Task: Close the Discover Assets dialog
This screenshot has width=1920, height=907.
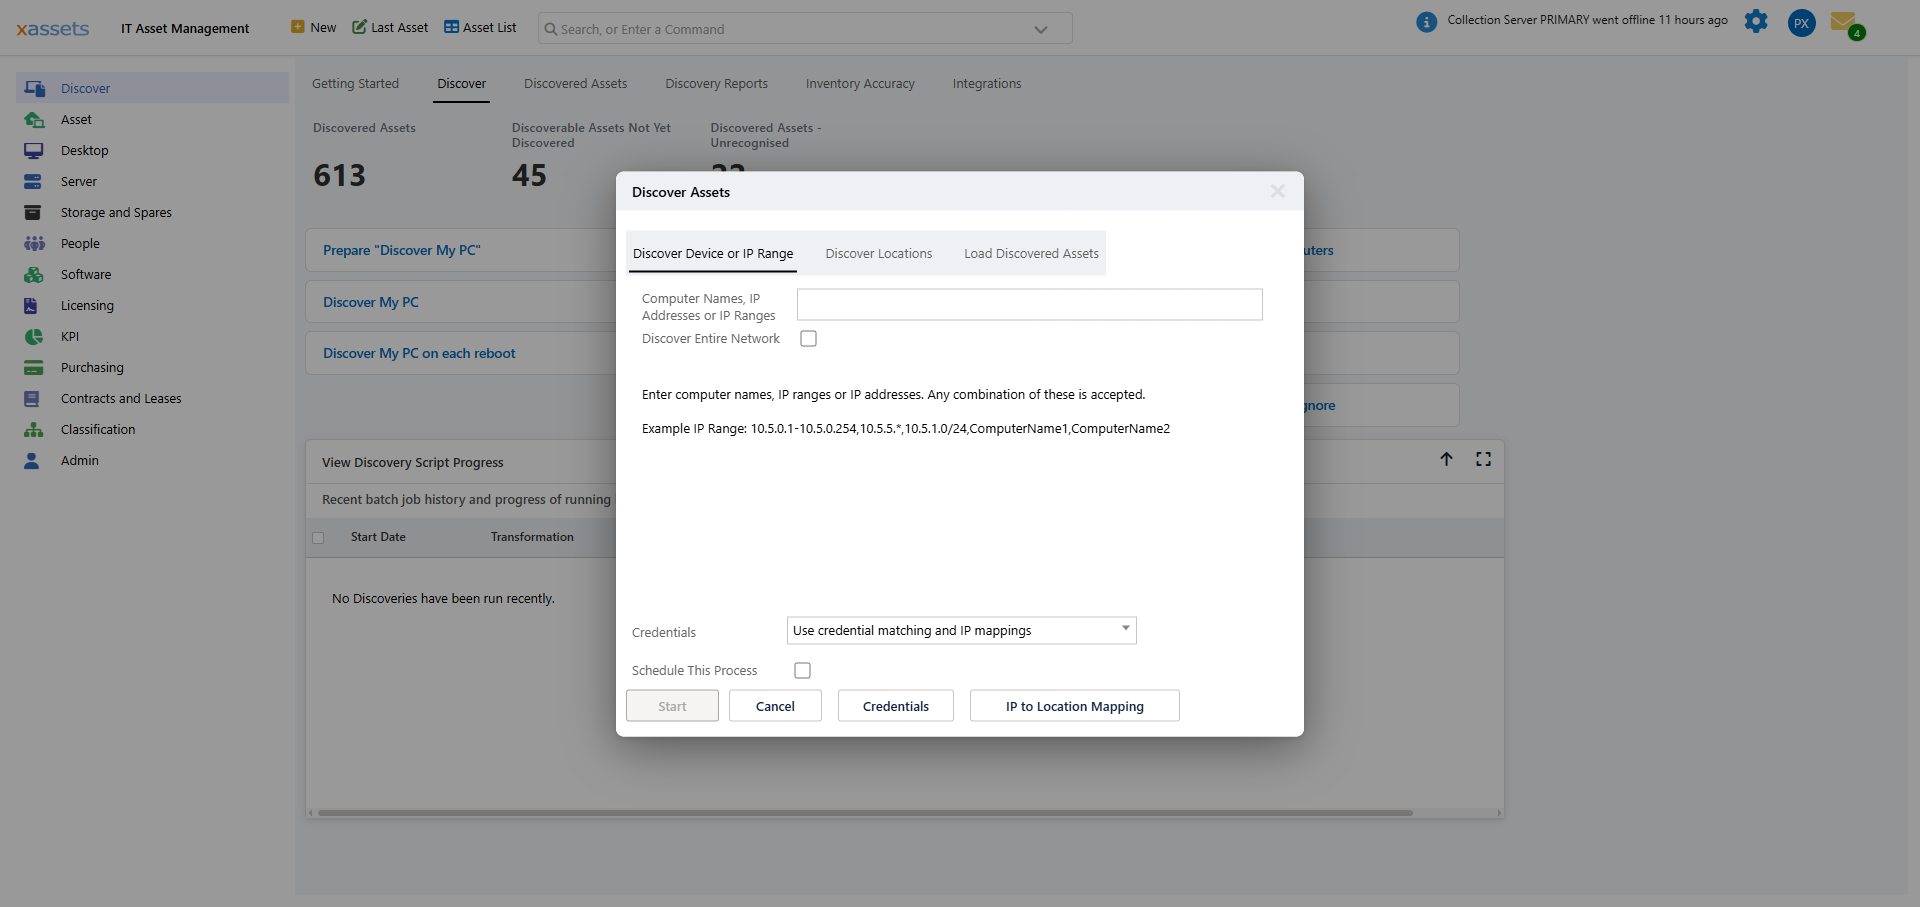Action: [x=1277, y=191]
